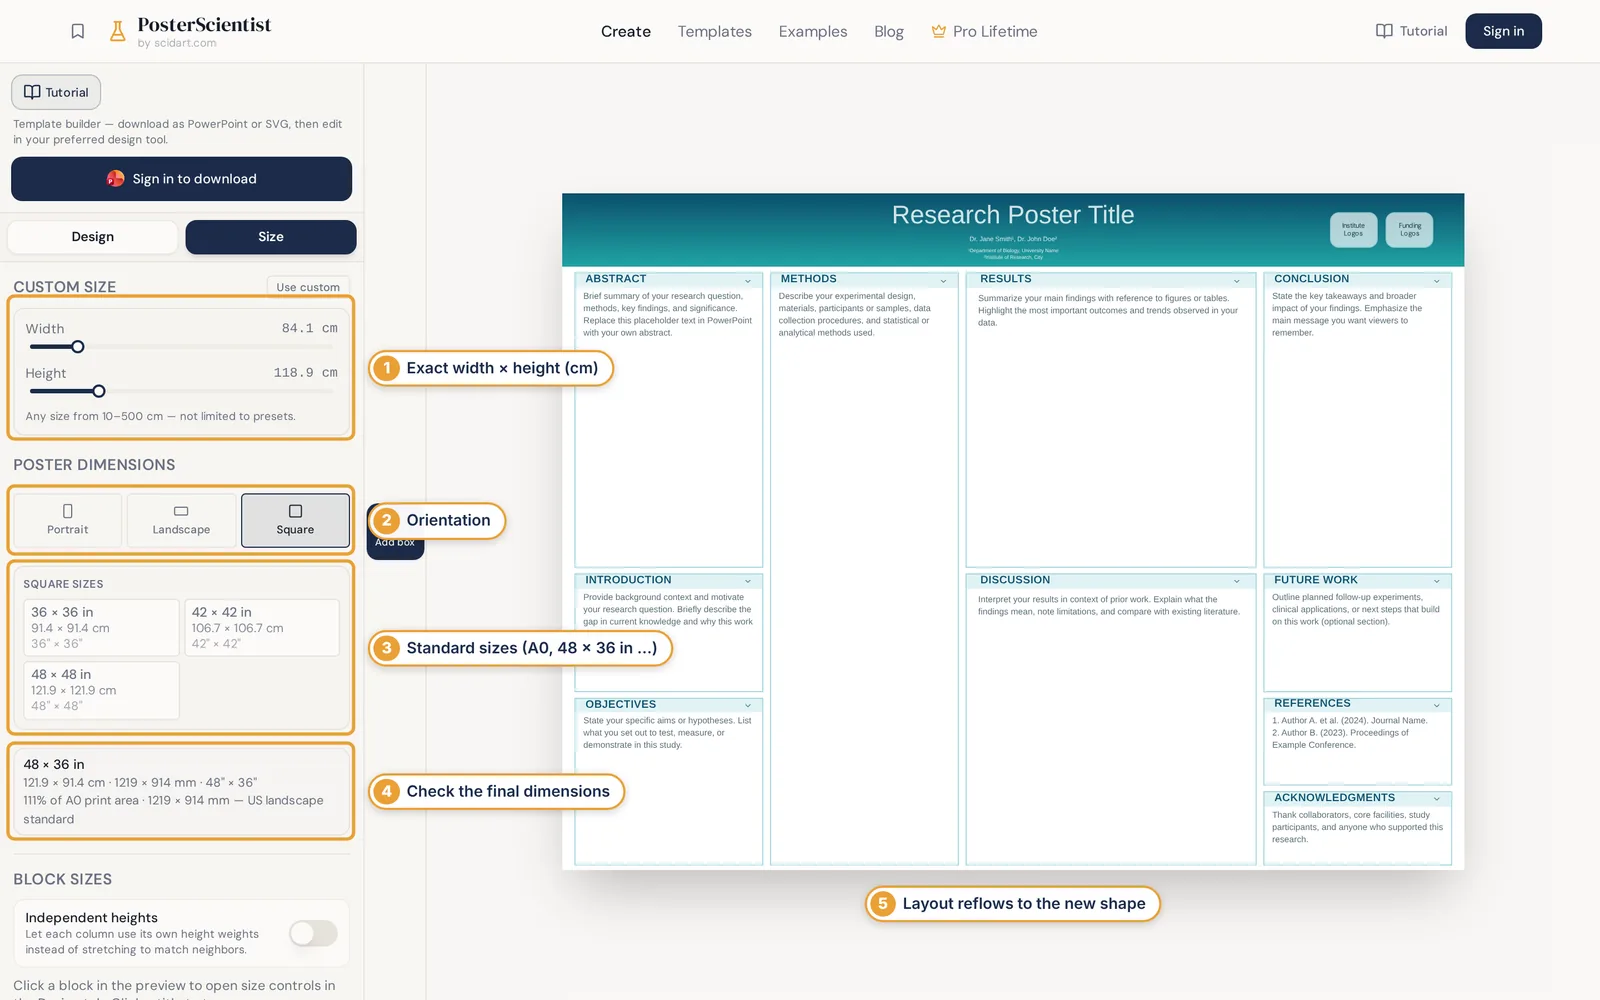Screen dimensions: 1600x1000
Task: Go to the Create nav item
Action: pos(626,31)
